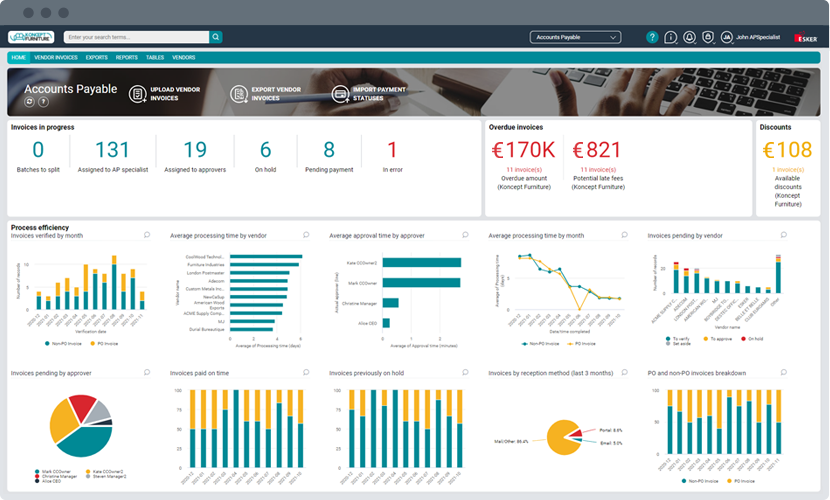Viewport: 830px width, 500px height.
Task: Open the Reports tab
Action: (127, 57)
